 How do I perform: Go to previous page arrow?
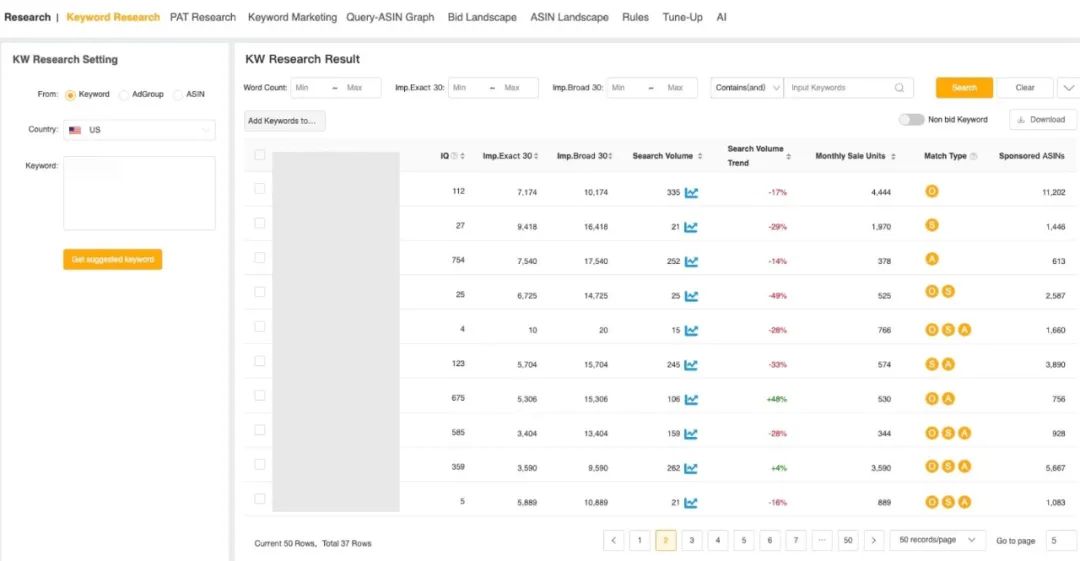click(614, 540)
